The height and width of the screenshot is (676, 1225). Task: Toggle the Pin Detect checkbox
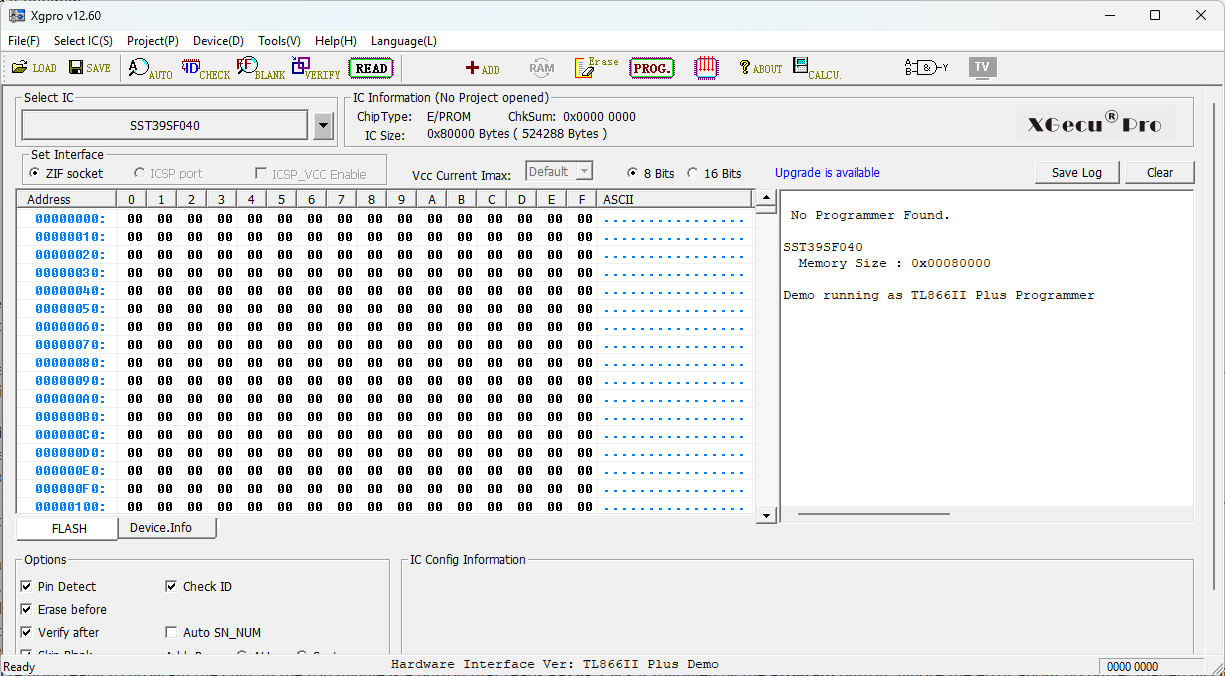tap(26, 587)
